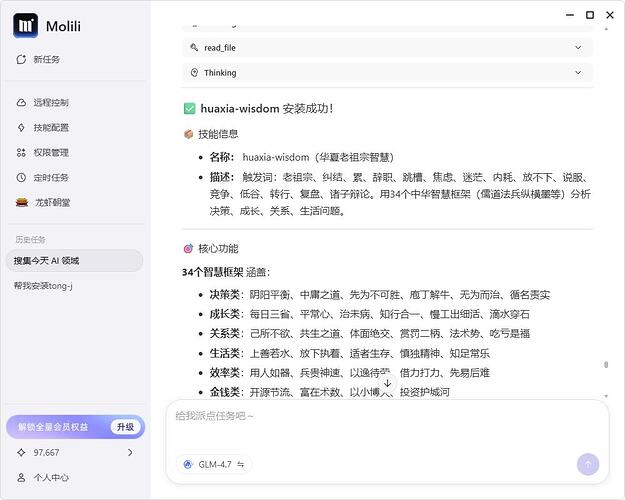Click the 龙虾朝堂 burger icon

point(22,203)
